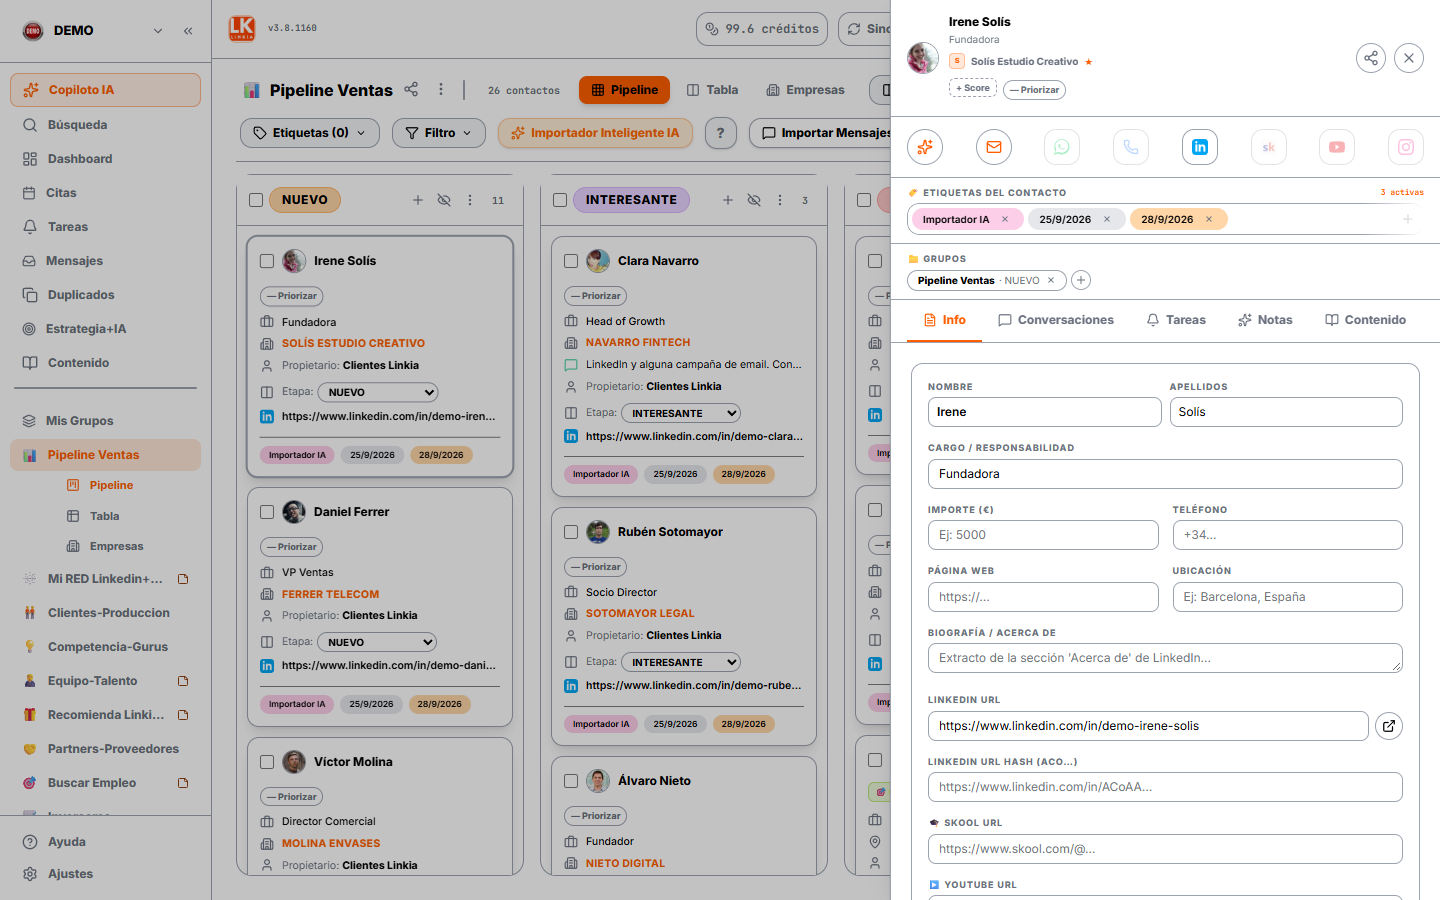The height and width of the screenshot is (900, 1440).
Task: Tick the Rubén Sotomayor card checkbox
Action: click(571, 532)
